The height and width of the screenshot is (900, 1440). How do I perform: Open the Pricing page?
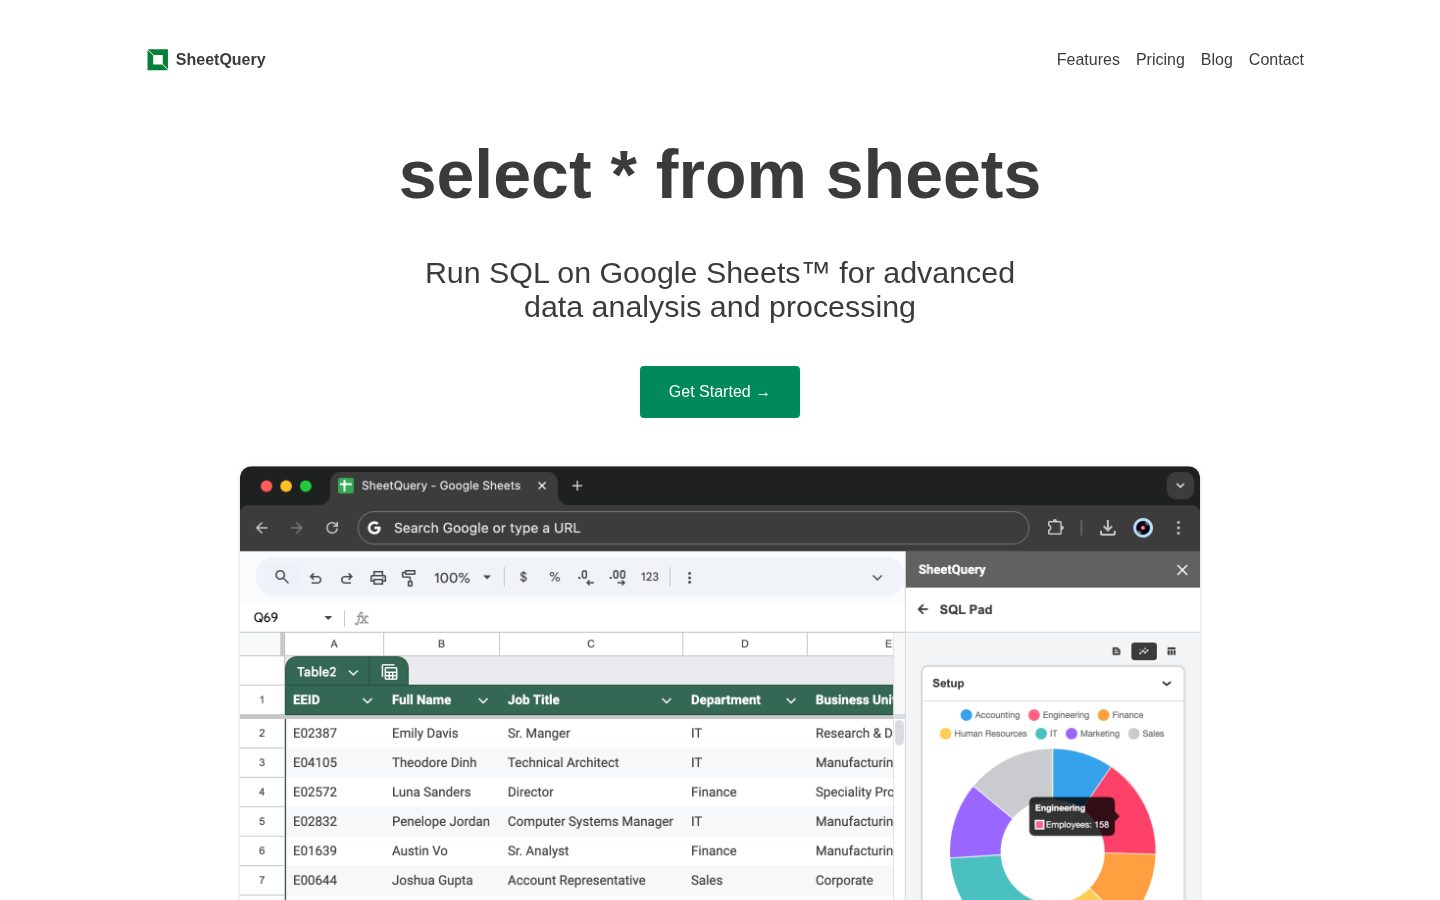pyautogui.click(x=1160, y=60)
